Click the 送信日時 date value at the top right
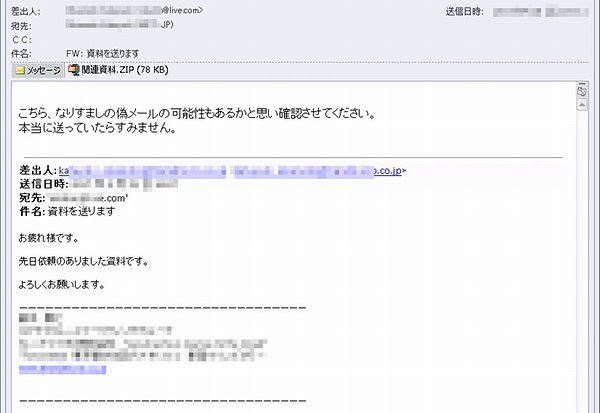 click(540, 12)
